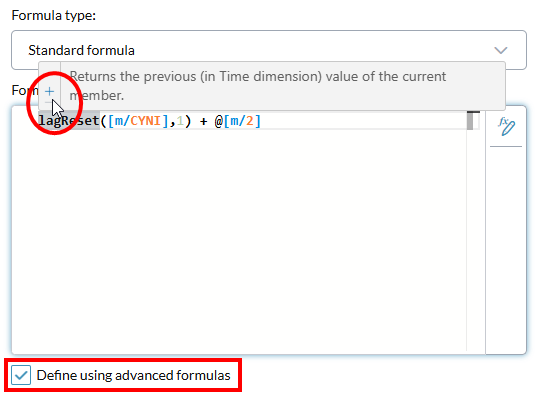Viewport: 539px width, 408px height.
Task: Click the checkmark inside the advanced formulas box
Action: (21, 375)
